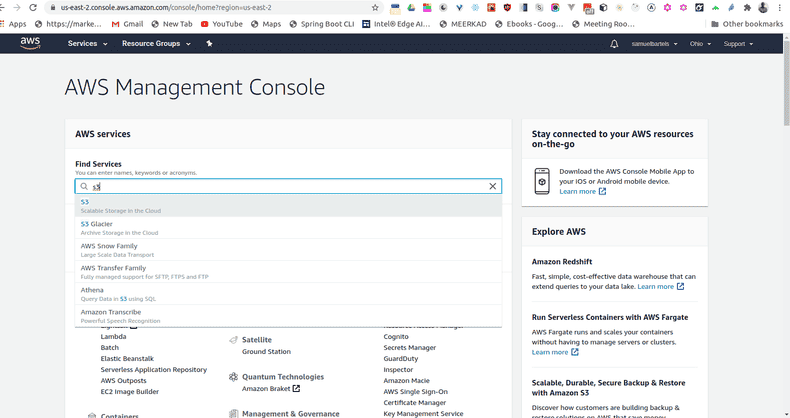The height and width of the screenshot is (418, 790).
Task: Choose AWS Snow Family suggestion
Action: [x=288, y=250]
